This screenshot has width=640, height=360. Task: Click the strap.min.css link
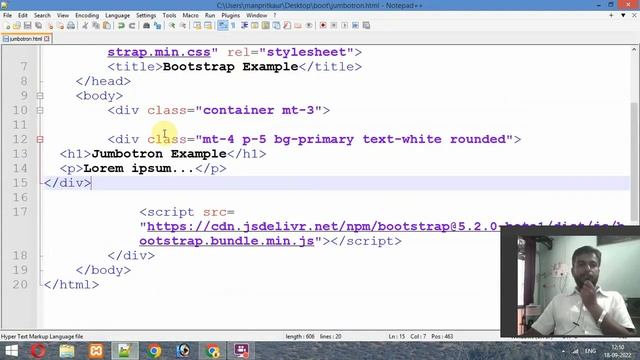click(159, 52)
